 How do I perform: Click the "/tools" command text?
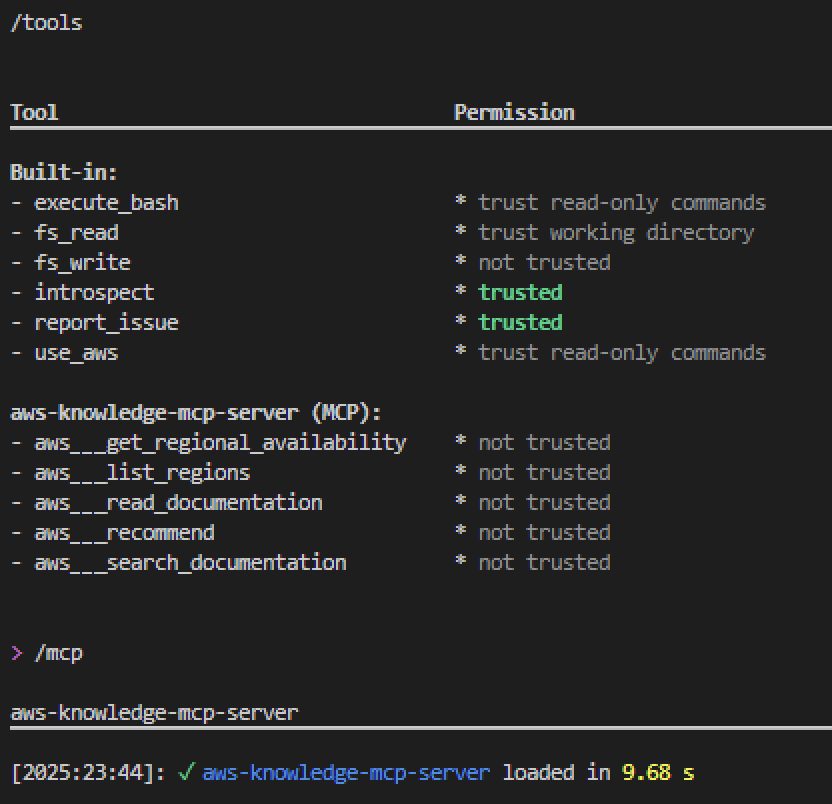[x=46, y=23]
